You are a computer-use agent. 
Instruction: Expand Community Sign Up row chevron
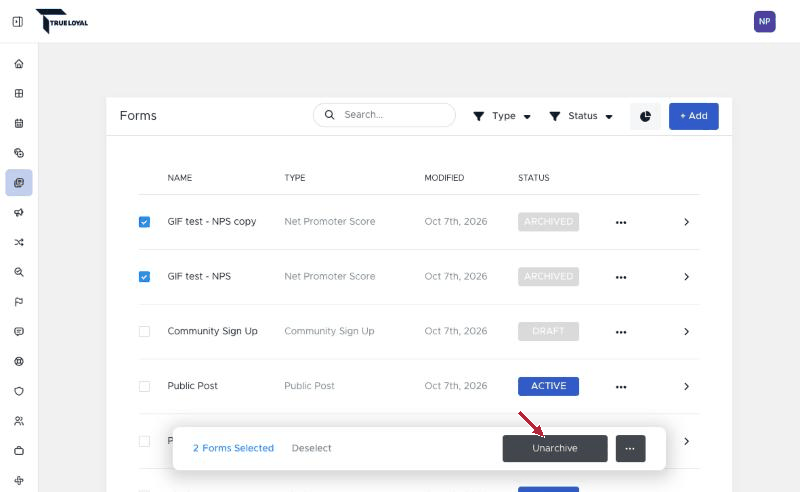pyautogui.click(x=686, y=332)
